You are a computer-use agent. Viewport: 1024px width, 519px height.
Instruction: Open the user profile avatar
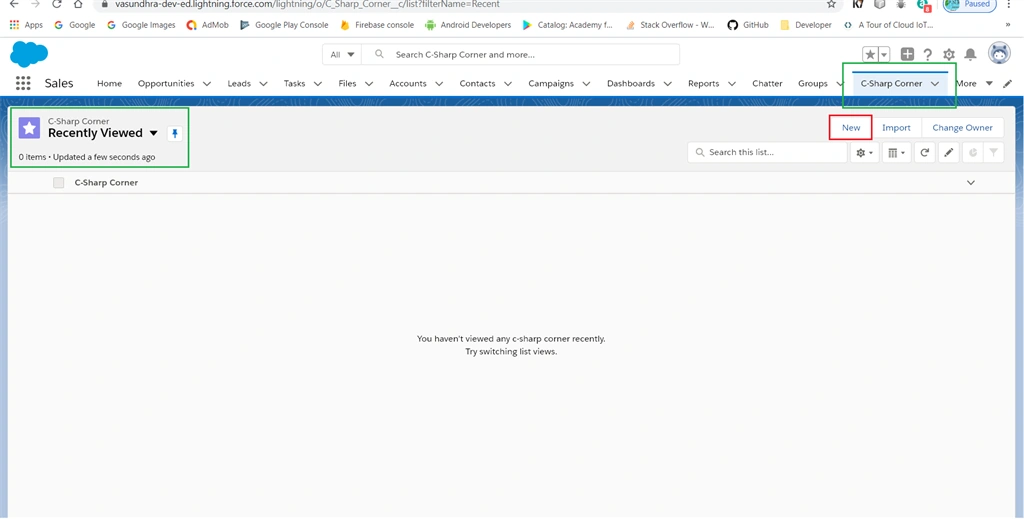tap(999, 54)
